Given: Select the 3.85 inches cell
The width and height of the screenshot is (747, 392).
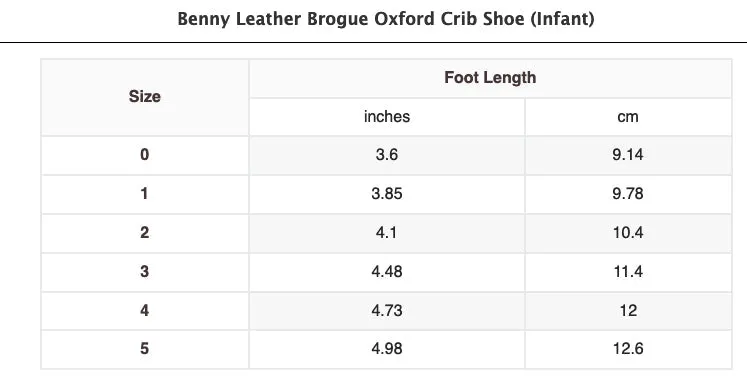Looking at the screenshot, I should point(387,194).
